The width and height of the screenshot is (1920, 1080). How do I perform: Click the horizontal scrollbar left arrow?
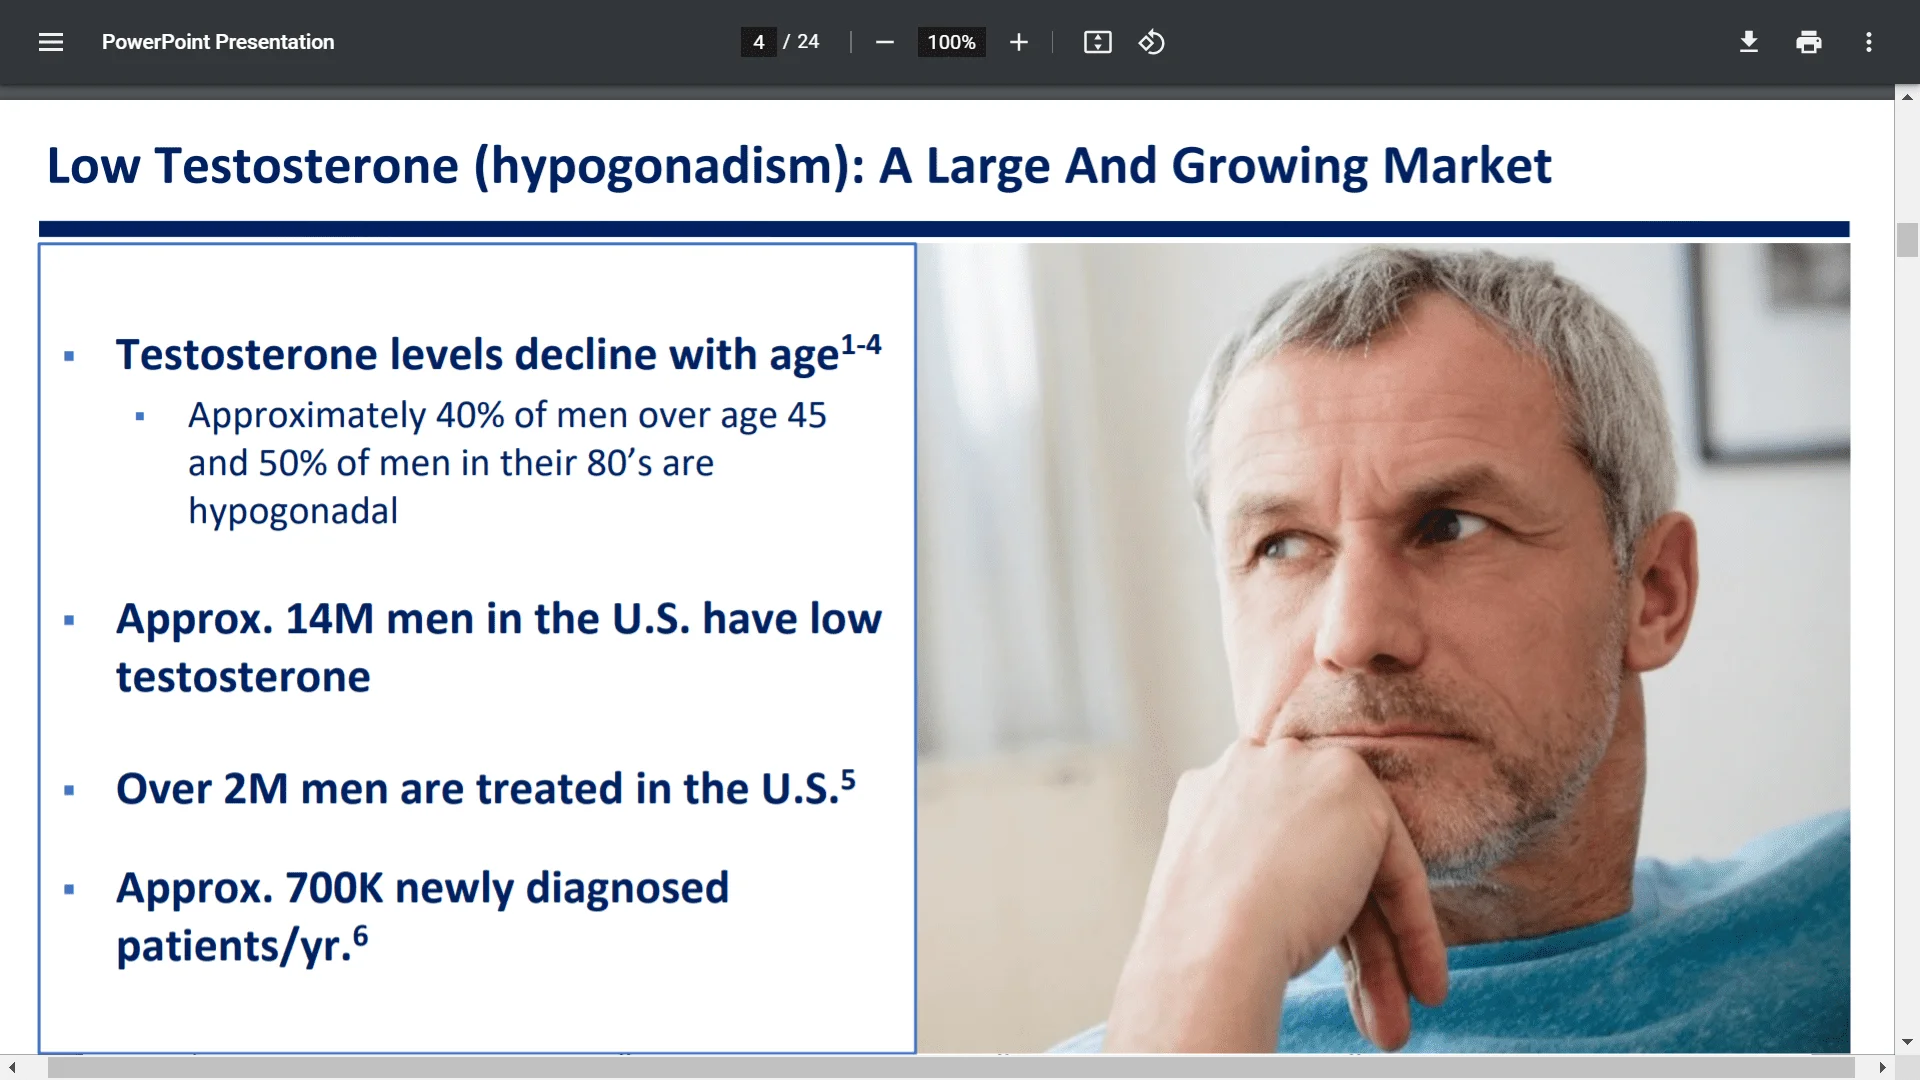pyautogui.click(x=12, y=1068)
